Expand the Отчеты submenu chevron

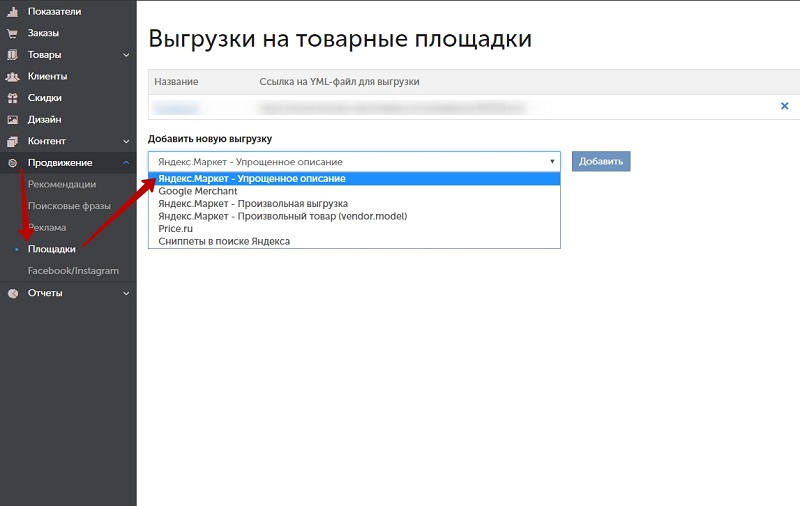(126, 293)
